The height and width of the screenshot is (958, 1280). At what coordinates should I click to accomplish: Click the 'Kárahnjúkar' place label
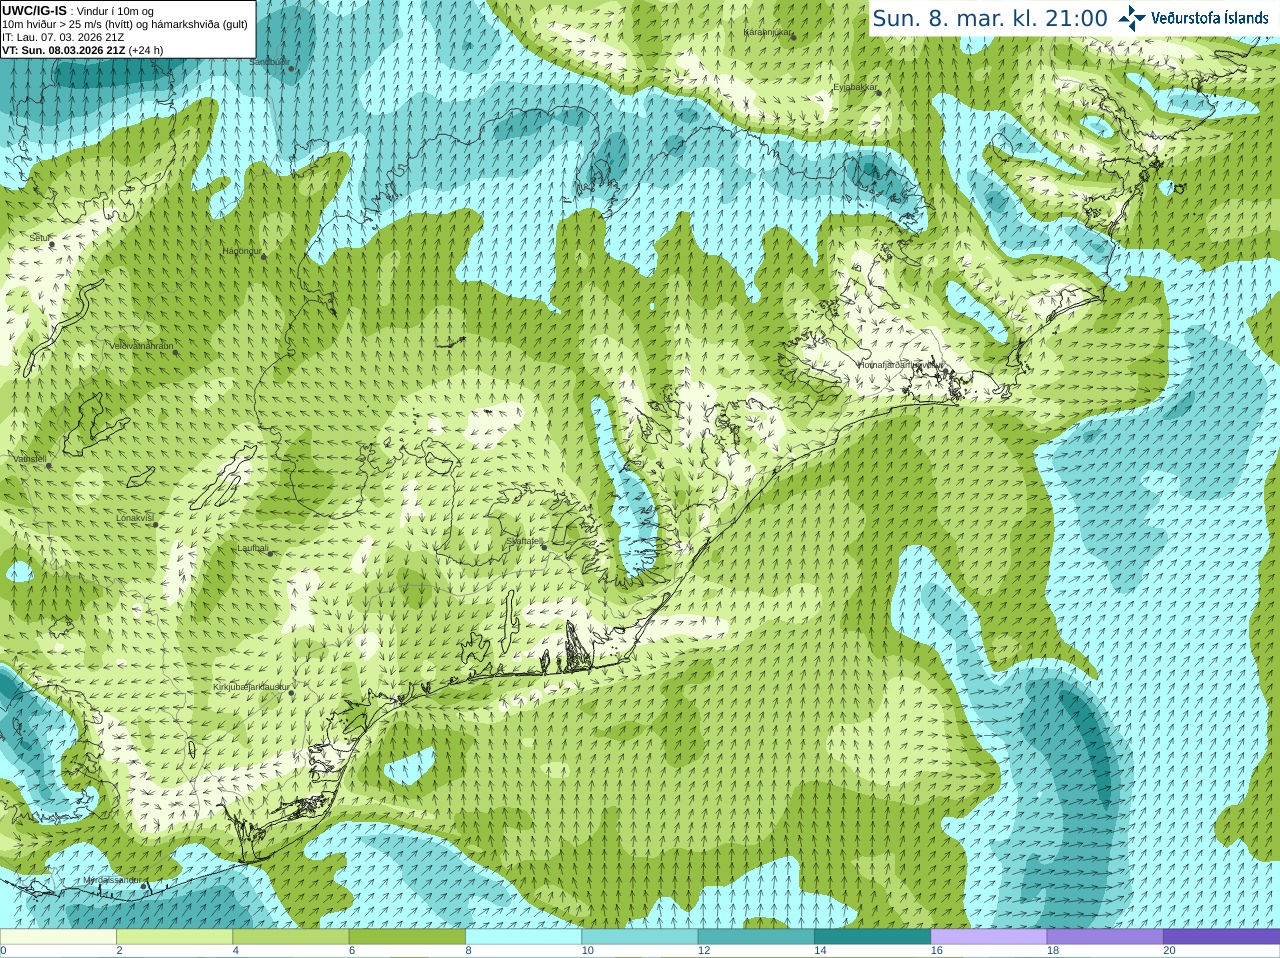(768, 32)
